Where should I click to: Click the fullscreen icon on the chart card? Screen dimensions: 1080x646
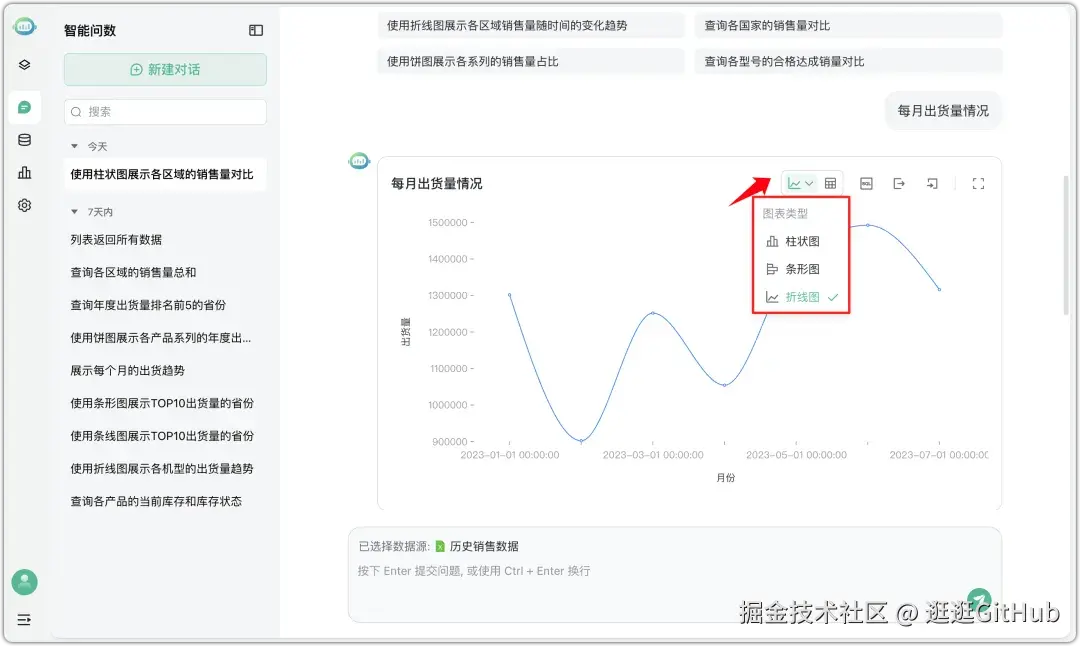coord(977,184)
